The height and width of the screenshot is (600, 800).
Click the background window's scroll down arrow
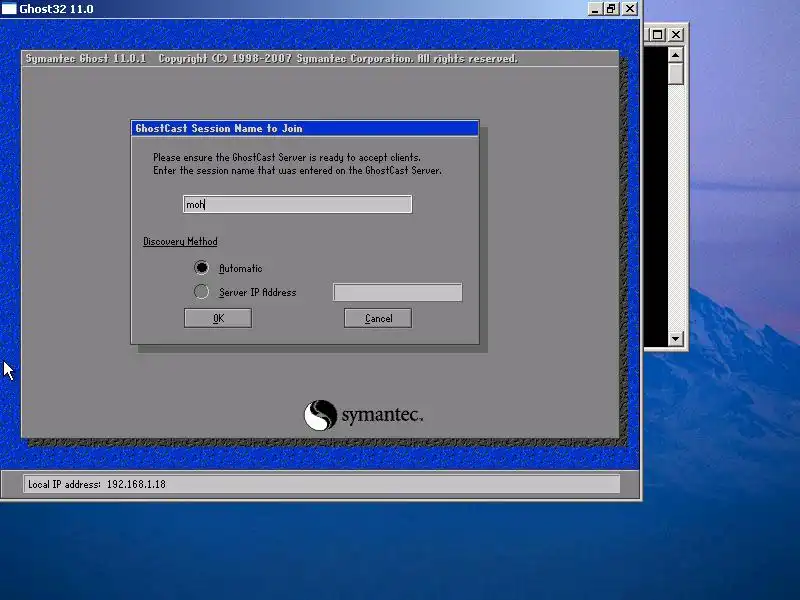click(x=676, y=338)
